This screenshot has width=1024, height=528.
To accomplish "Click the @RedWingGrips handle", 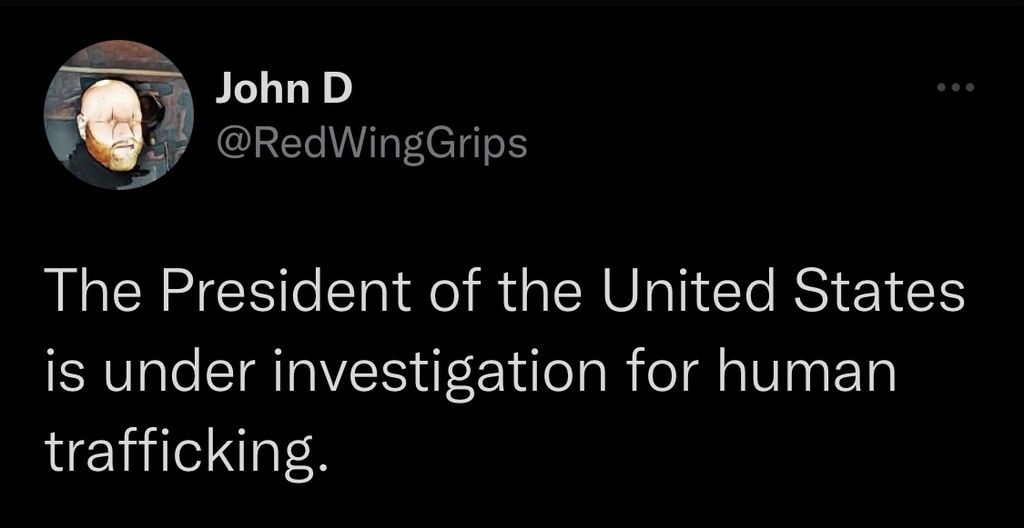I will (371, 144).
